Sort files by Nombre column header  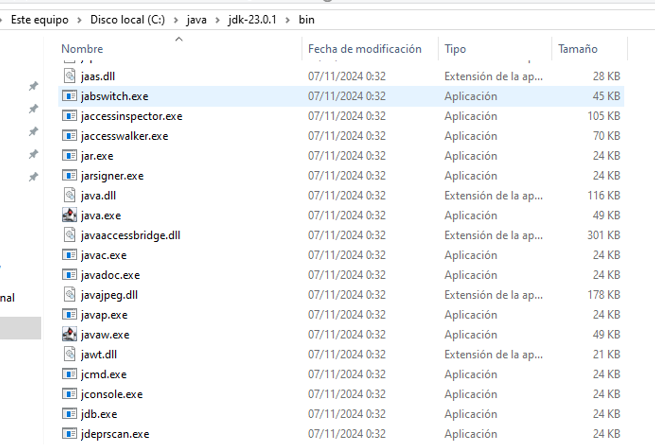[x=82, y=49]
